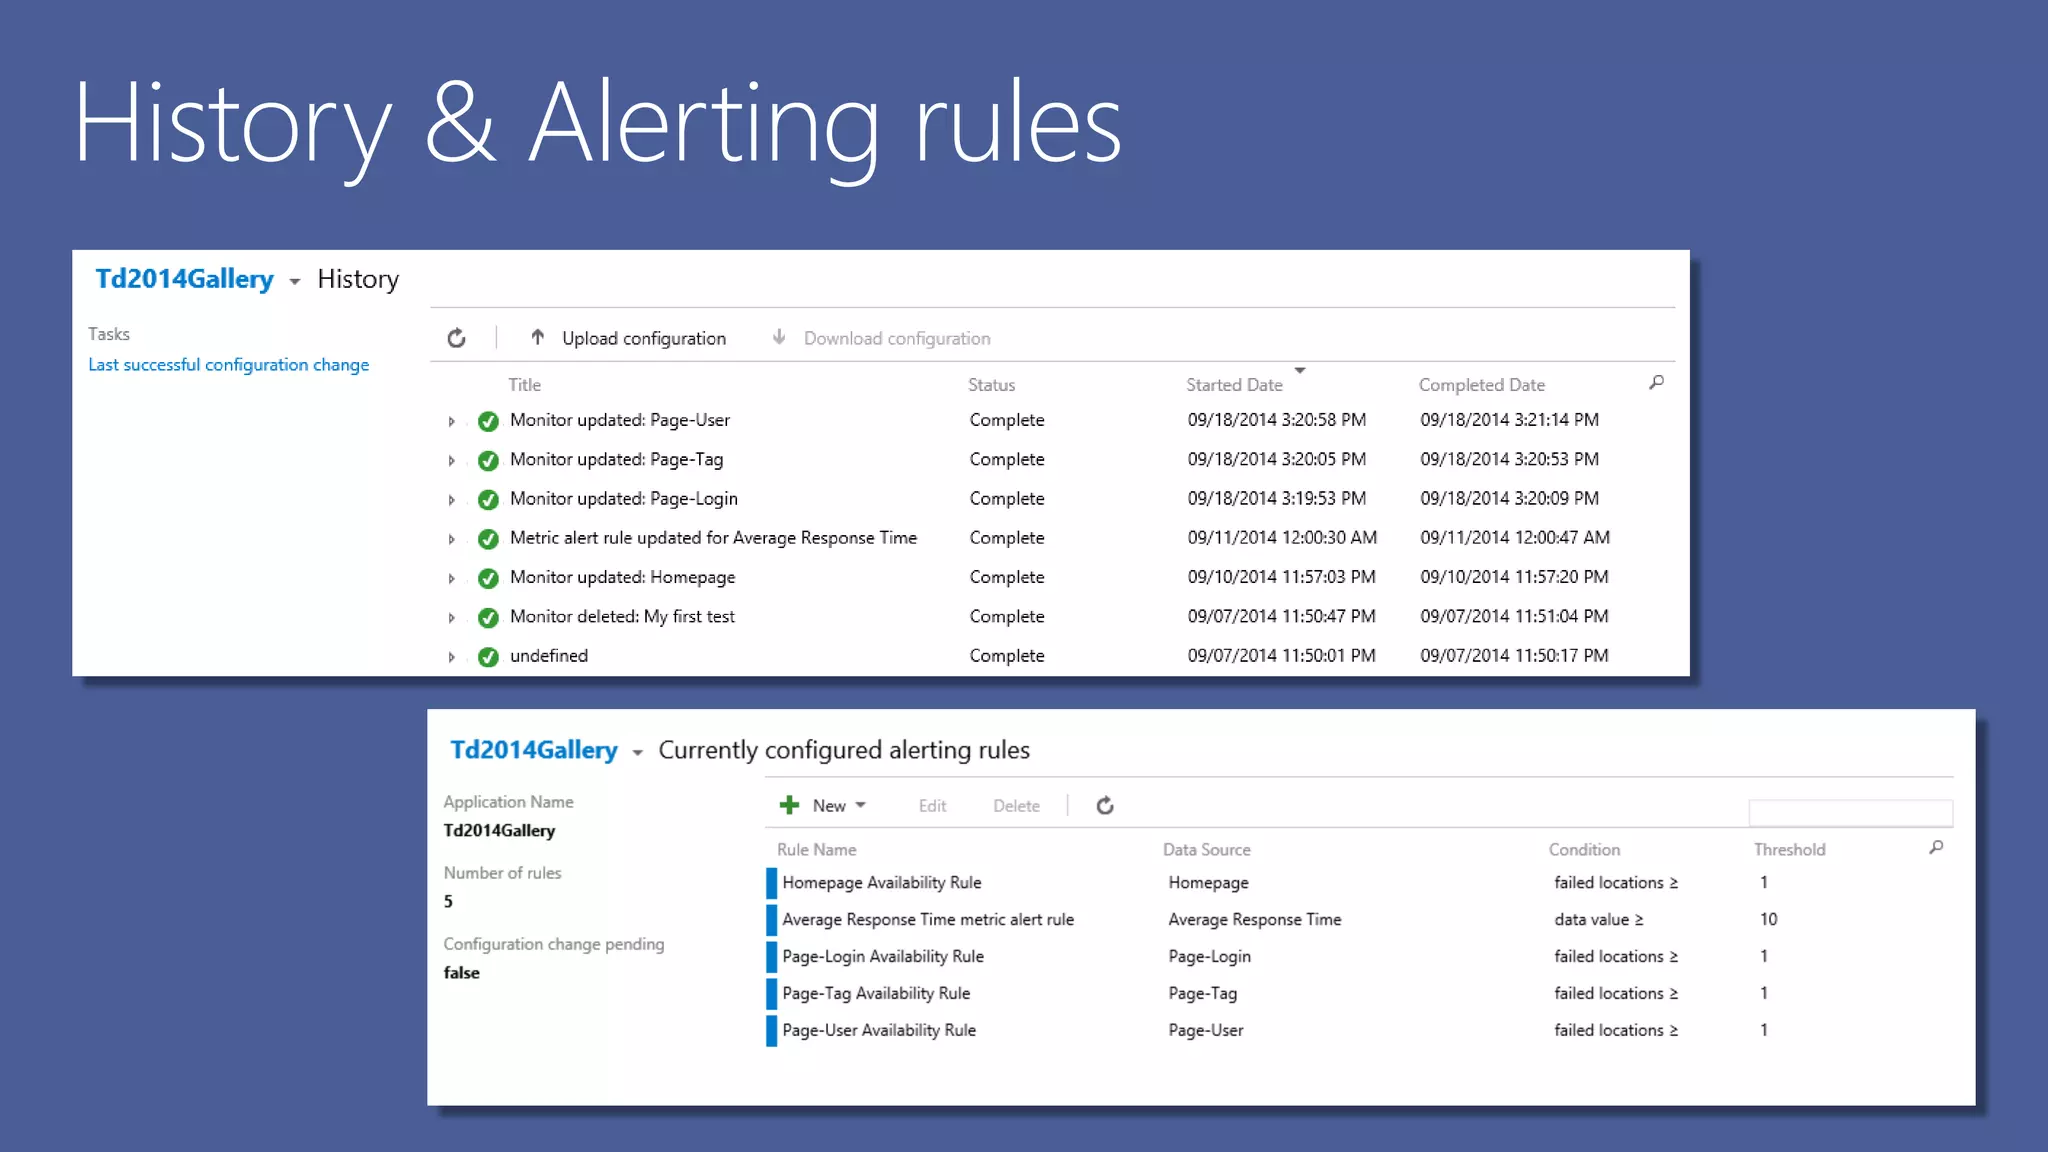Open search in the alerting rules table
The width and height of the screenshot is (2048, 1152).
(1936, 847)
